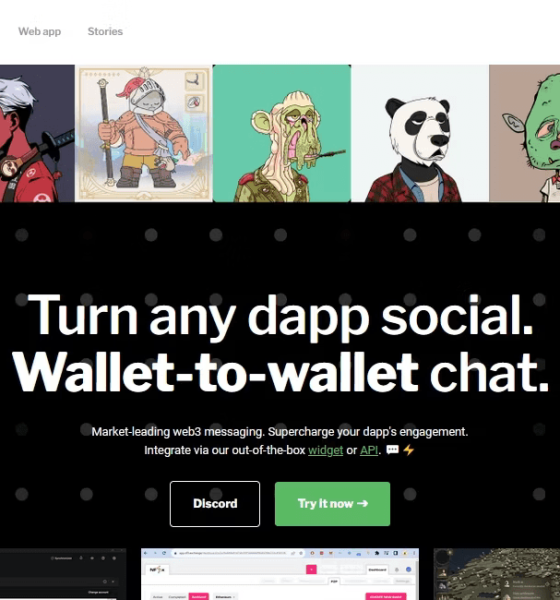This screenshot has height=600, width=560.
Task: Click the lightning bolt emoji icon
Action: click(x=409, y=450)
